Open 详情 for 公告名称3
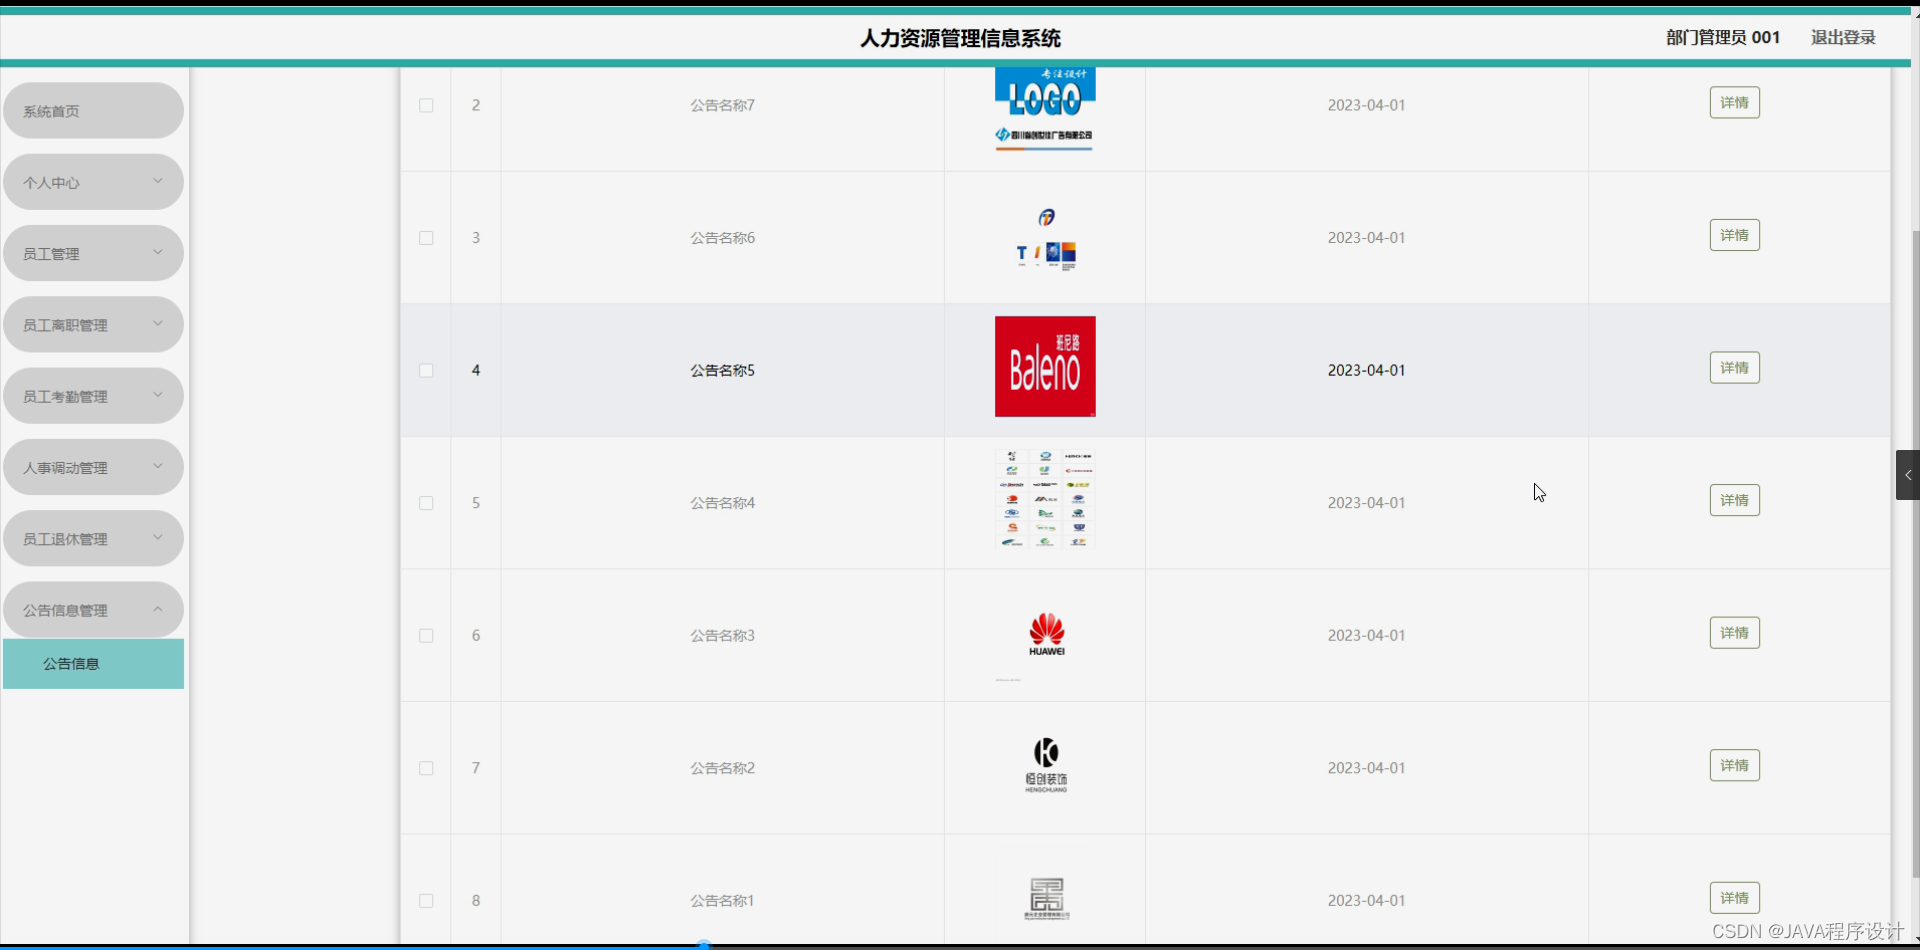 pos(1734,633)
